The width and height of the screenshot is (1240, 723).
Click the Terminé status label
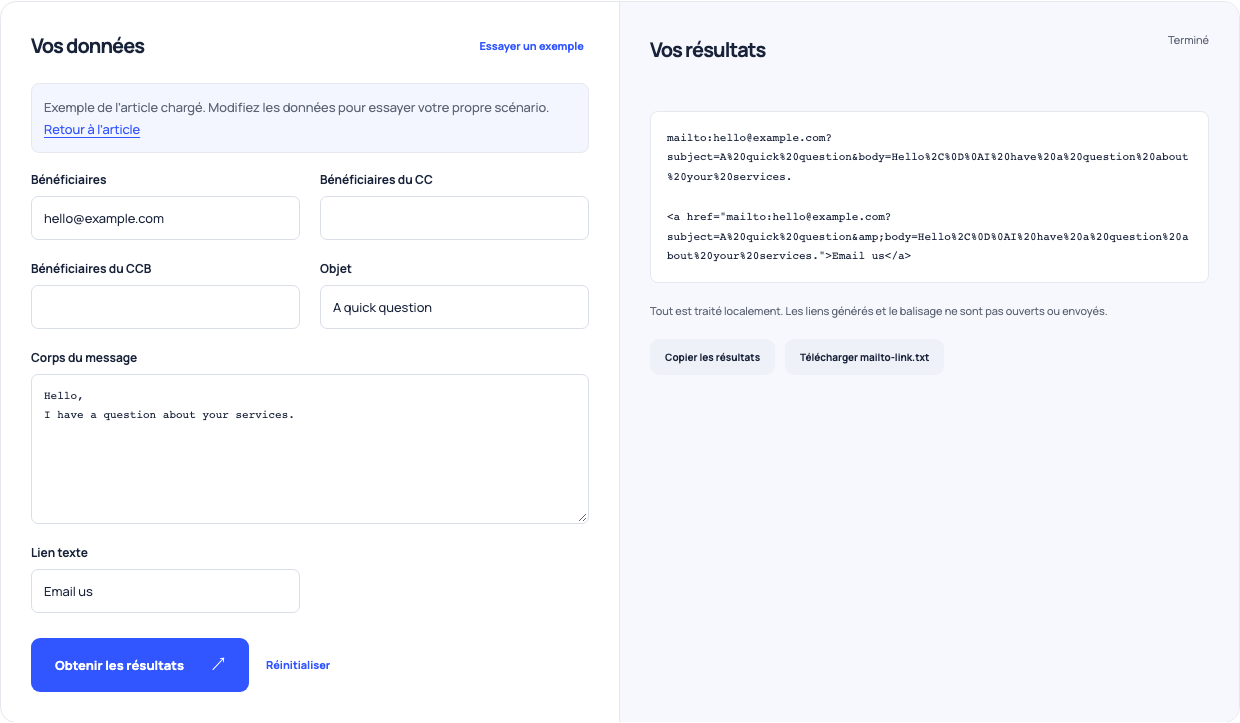click(x=1188, y=40)
